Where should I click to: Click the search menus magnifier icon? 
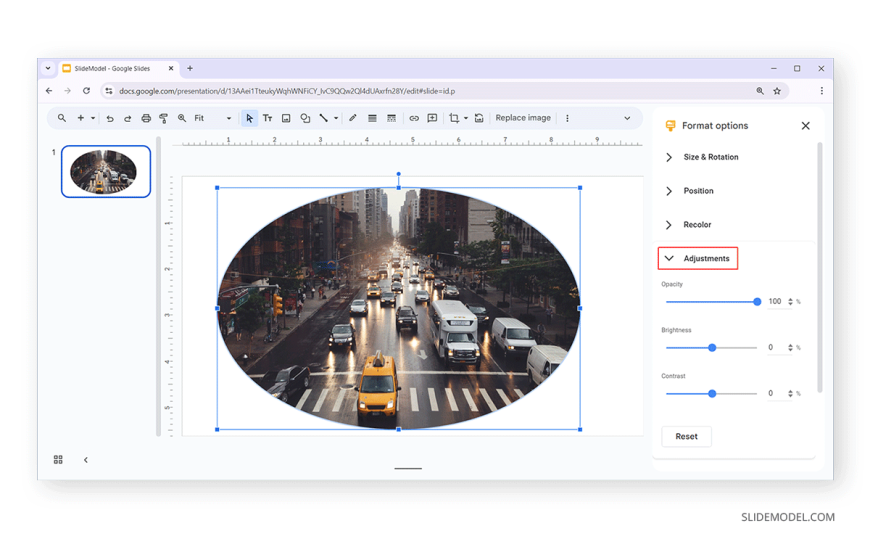[62, 118]
